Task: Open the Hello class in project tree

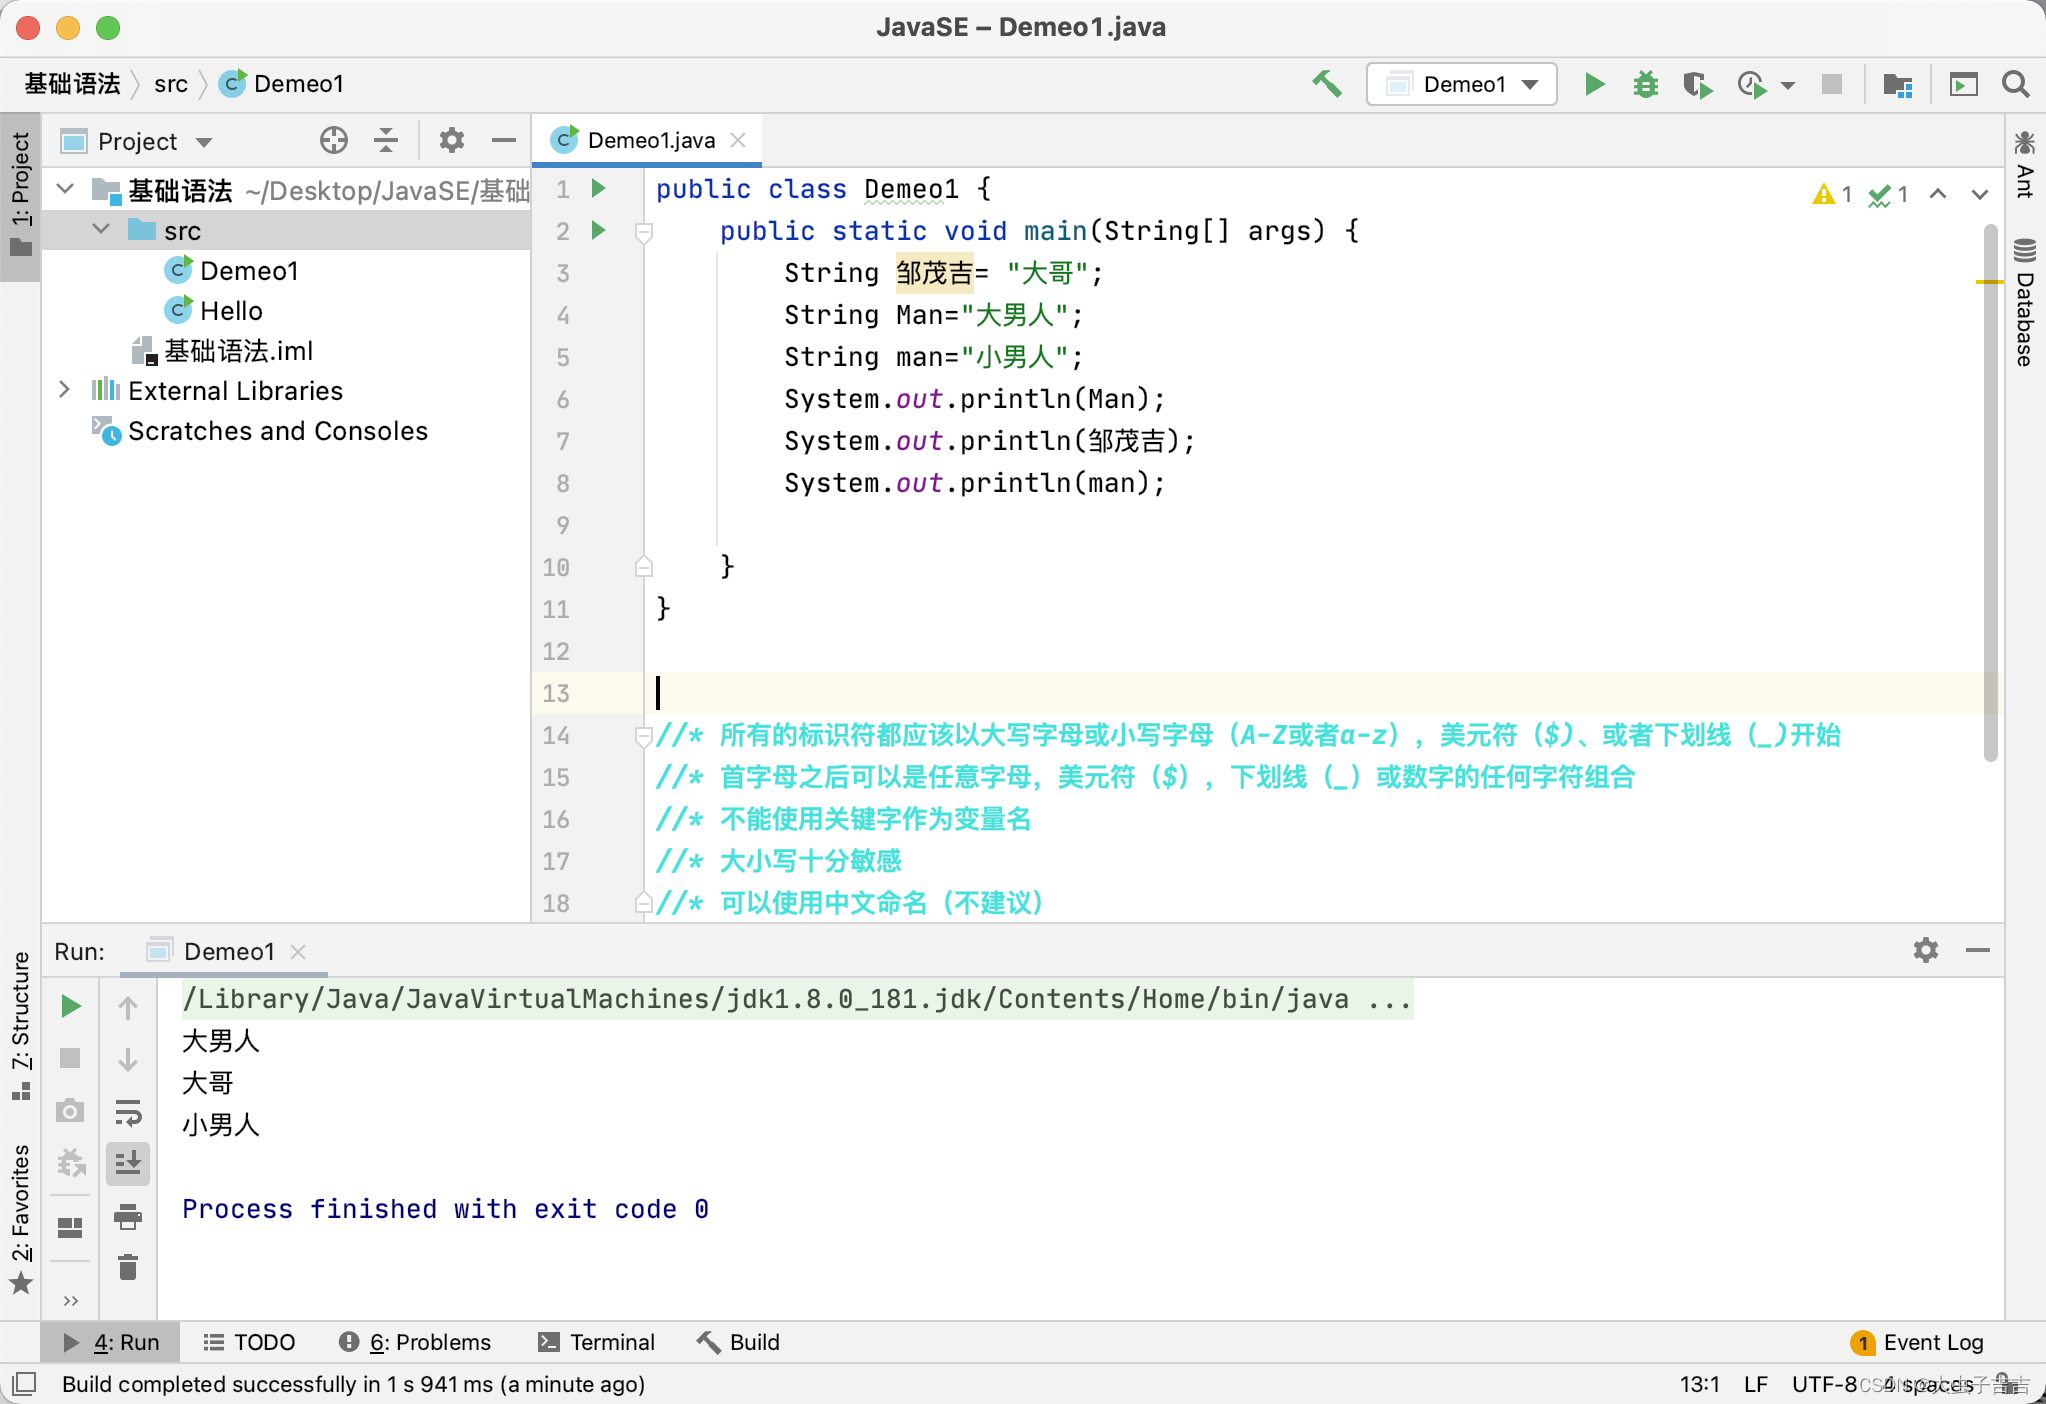Action: coord(231,310)
